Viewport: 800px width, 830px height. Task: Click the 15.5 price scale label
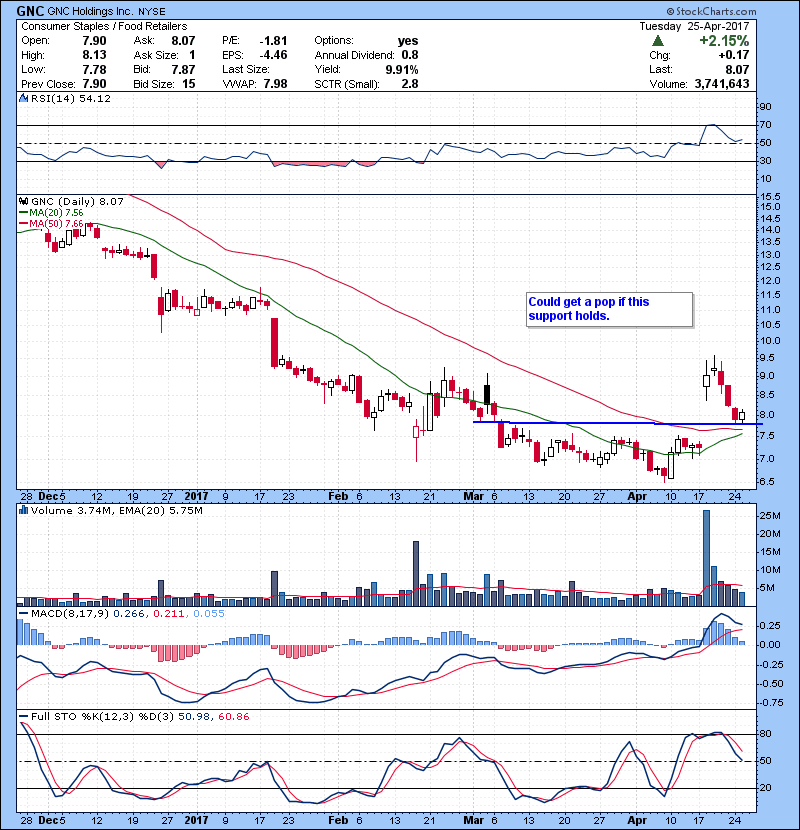pos(770,196)
